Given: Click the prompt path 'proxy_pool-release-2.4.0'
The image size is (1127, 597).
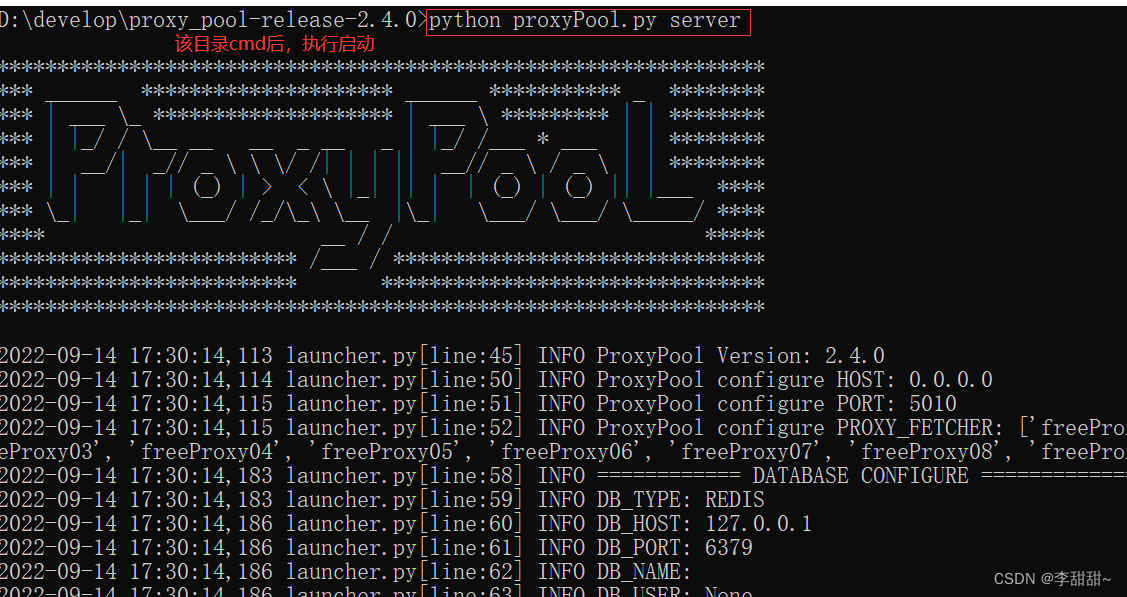Looking at the screenshot, I should (x=272, y=21).
